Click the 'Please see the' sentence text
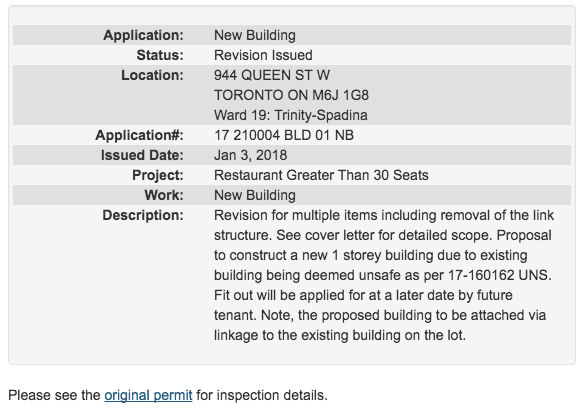Image resolution: width=584 pixels, height=416 pixels. point(54,396)
